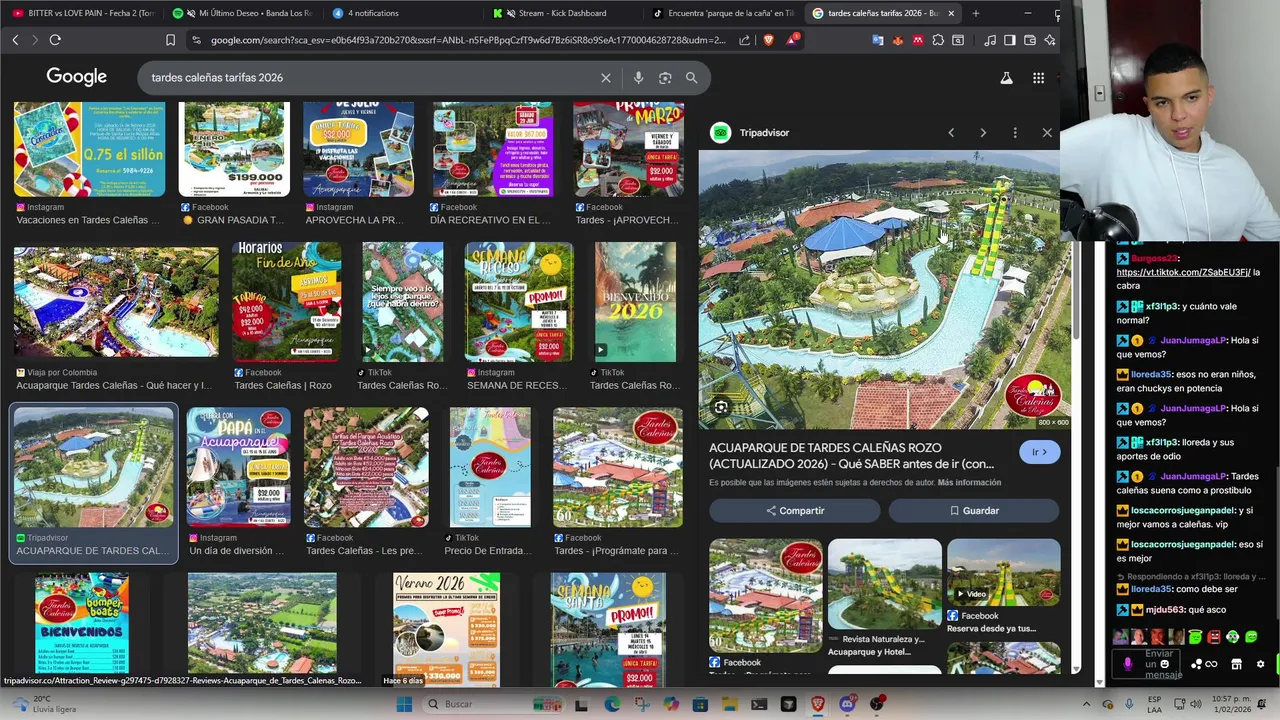Open MetaMask fox extension icon
1280x720 pixels.
(898, 40)
